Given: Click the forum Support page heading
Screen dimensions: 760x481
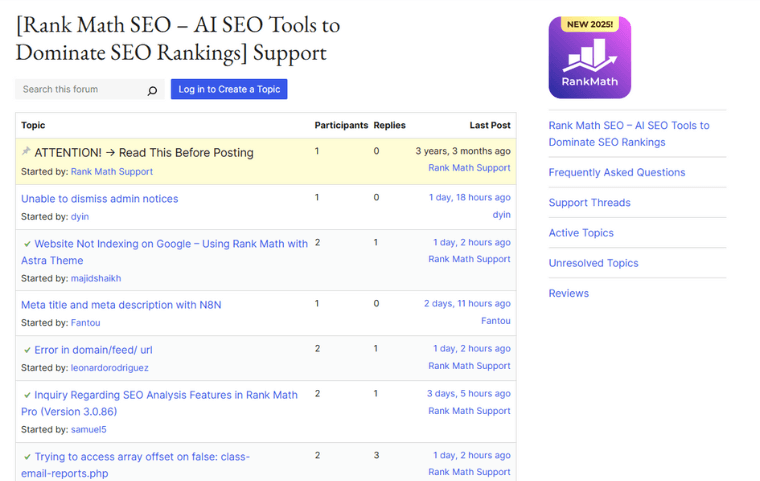Looking at the screenshot, I should click(x=178, y=39).
